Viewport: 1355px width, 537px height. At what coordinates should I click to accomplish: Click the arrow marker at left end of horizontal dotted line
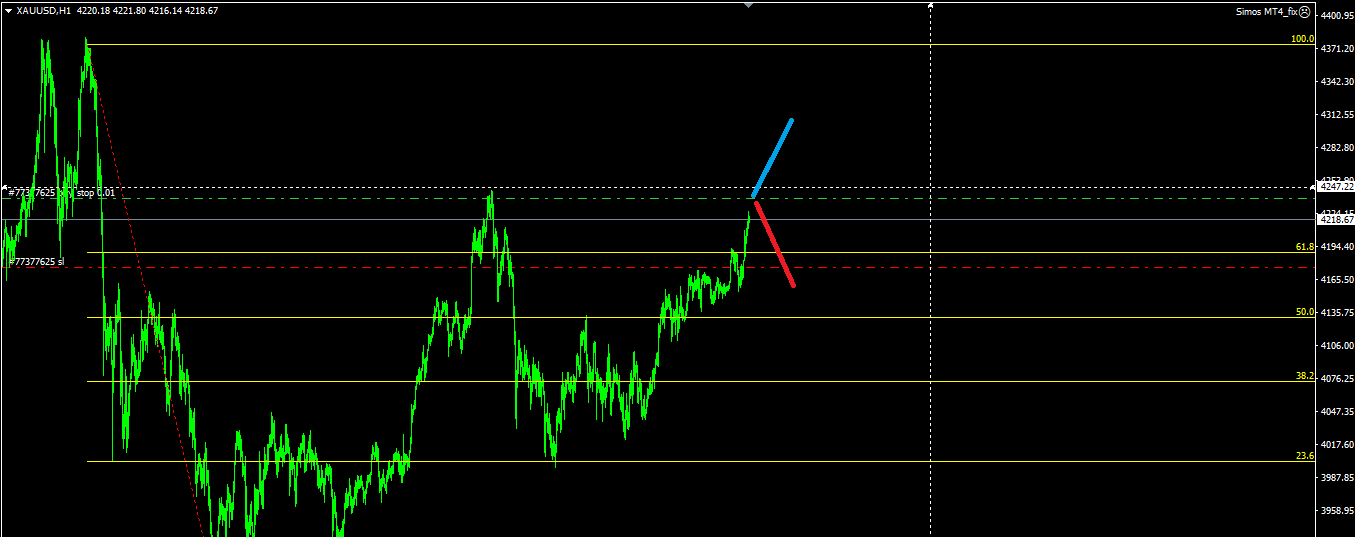tap(5, 187)
